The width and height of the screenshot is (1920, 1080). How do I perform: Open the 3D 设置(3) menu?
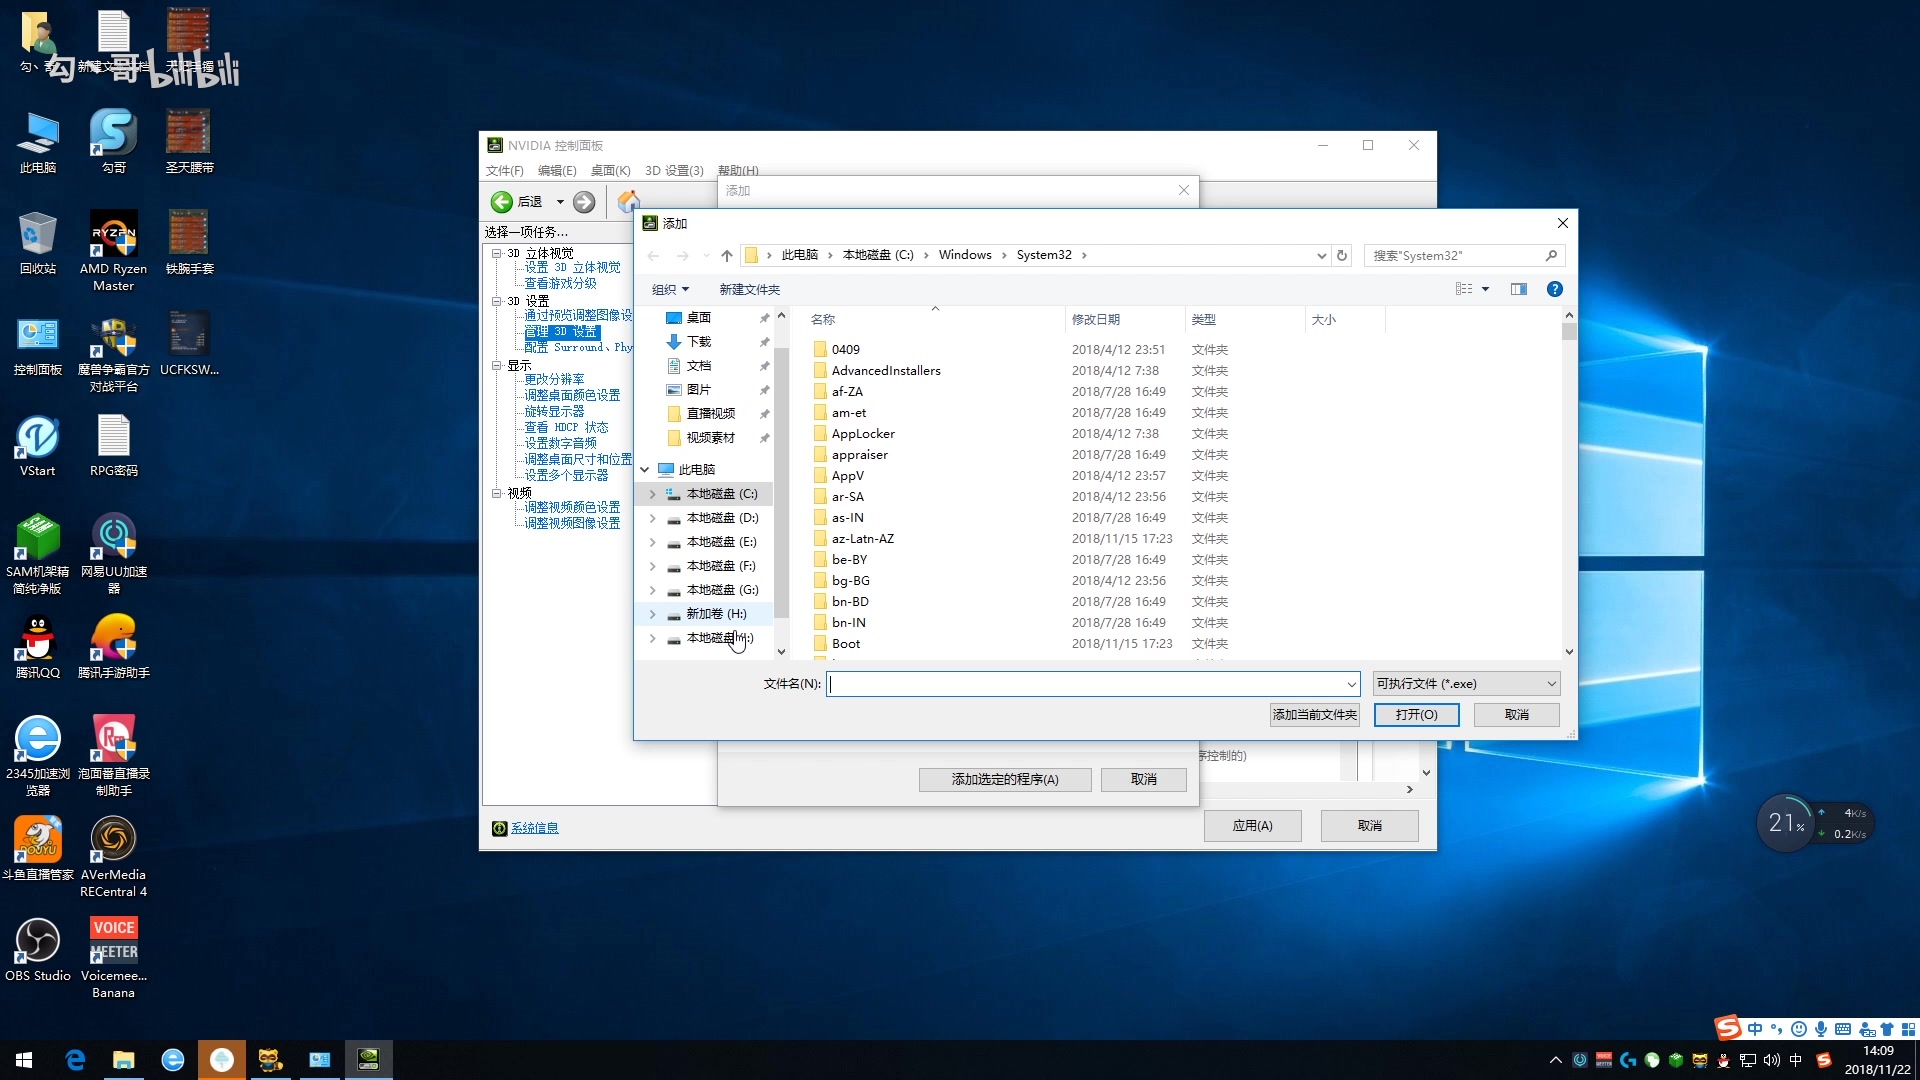pos(674,171)
